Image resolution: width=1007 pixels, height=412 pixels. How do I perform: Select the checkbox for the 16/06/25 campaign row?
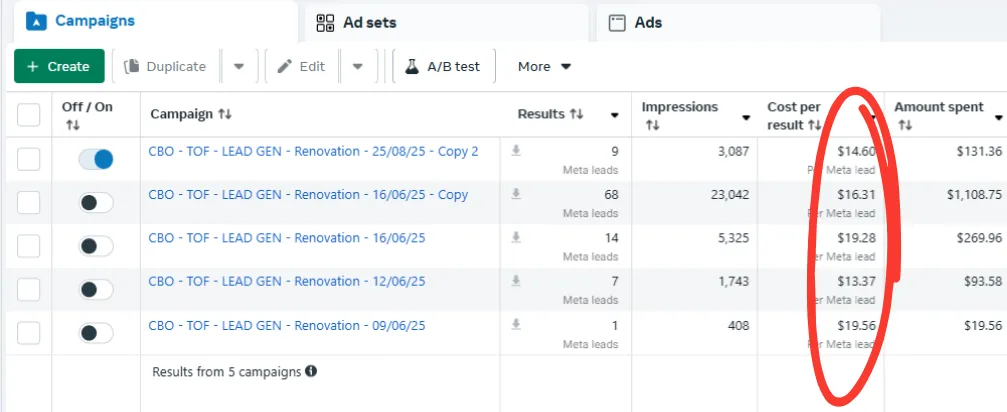click(x=29, y=246)
